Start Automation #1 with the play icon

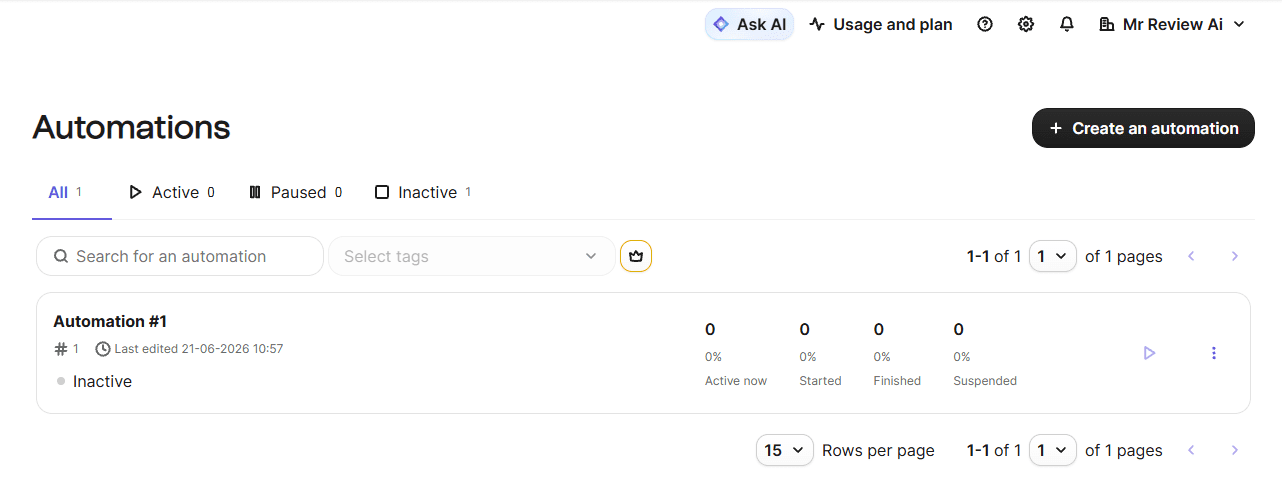(x=1149, y=353)
